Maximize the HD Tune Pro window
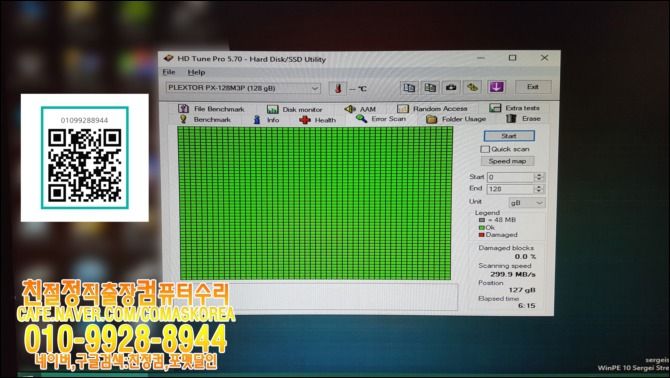 pos(512,58)
